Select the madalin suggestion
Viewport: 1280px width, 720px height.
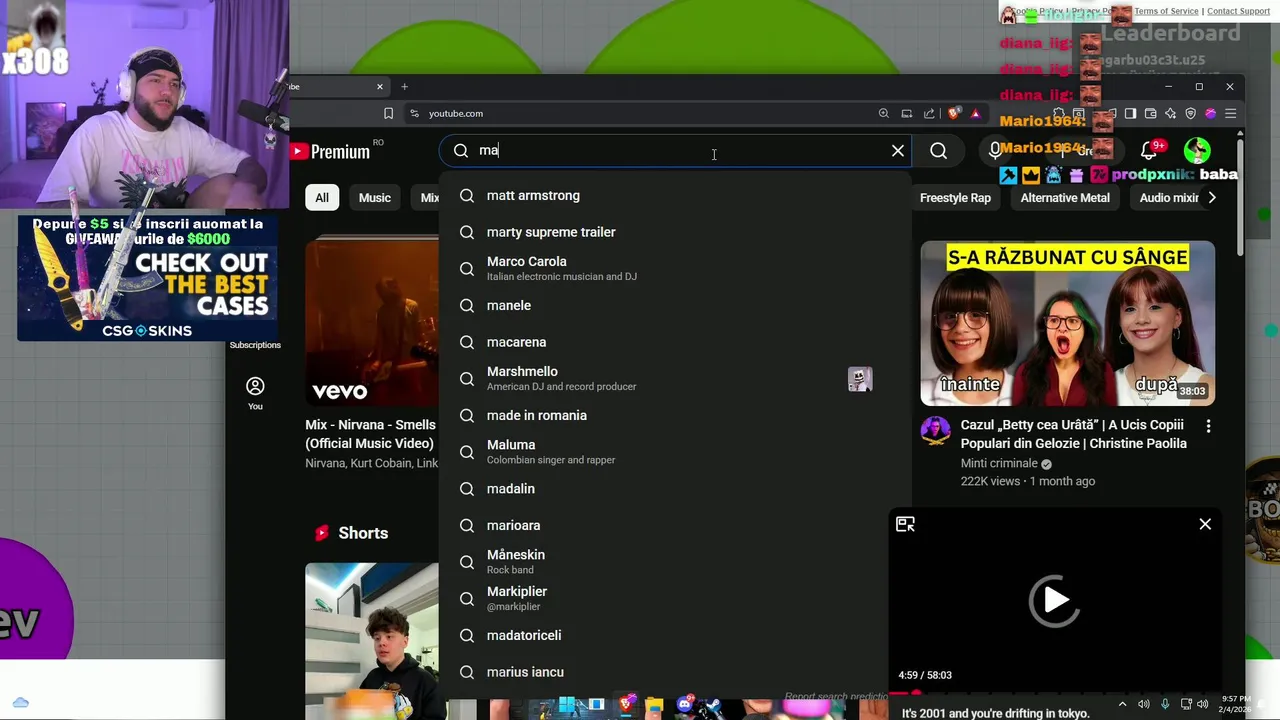pos(675,489)
